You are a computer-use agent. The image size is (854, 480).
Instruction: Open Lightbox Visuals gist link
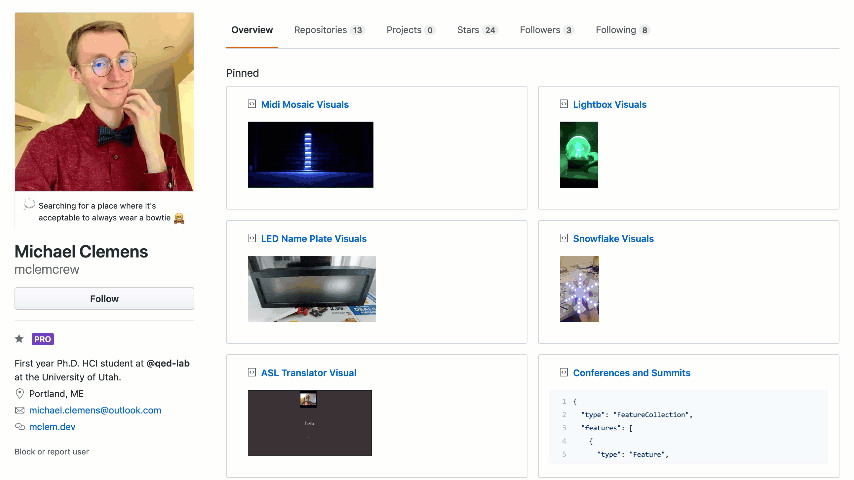click(609, 105)
